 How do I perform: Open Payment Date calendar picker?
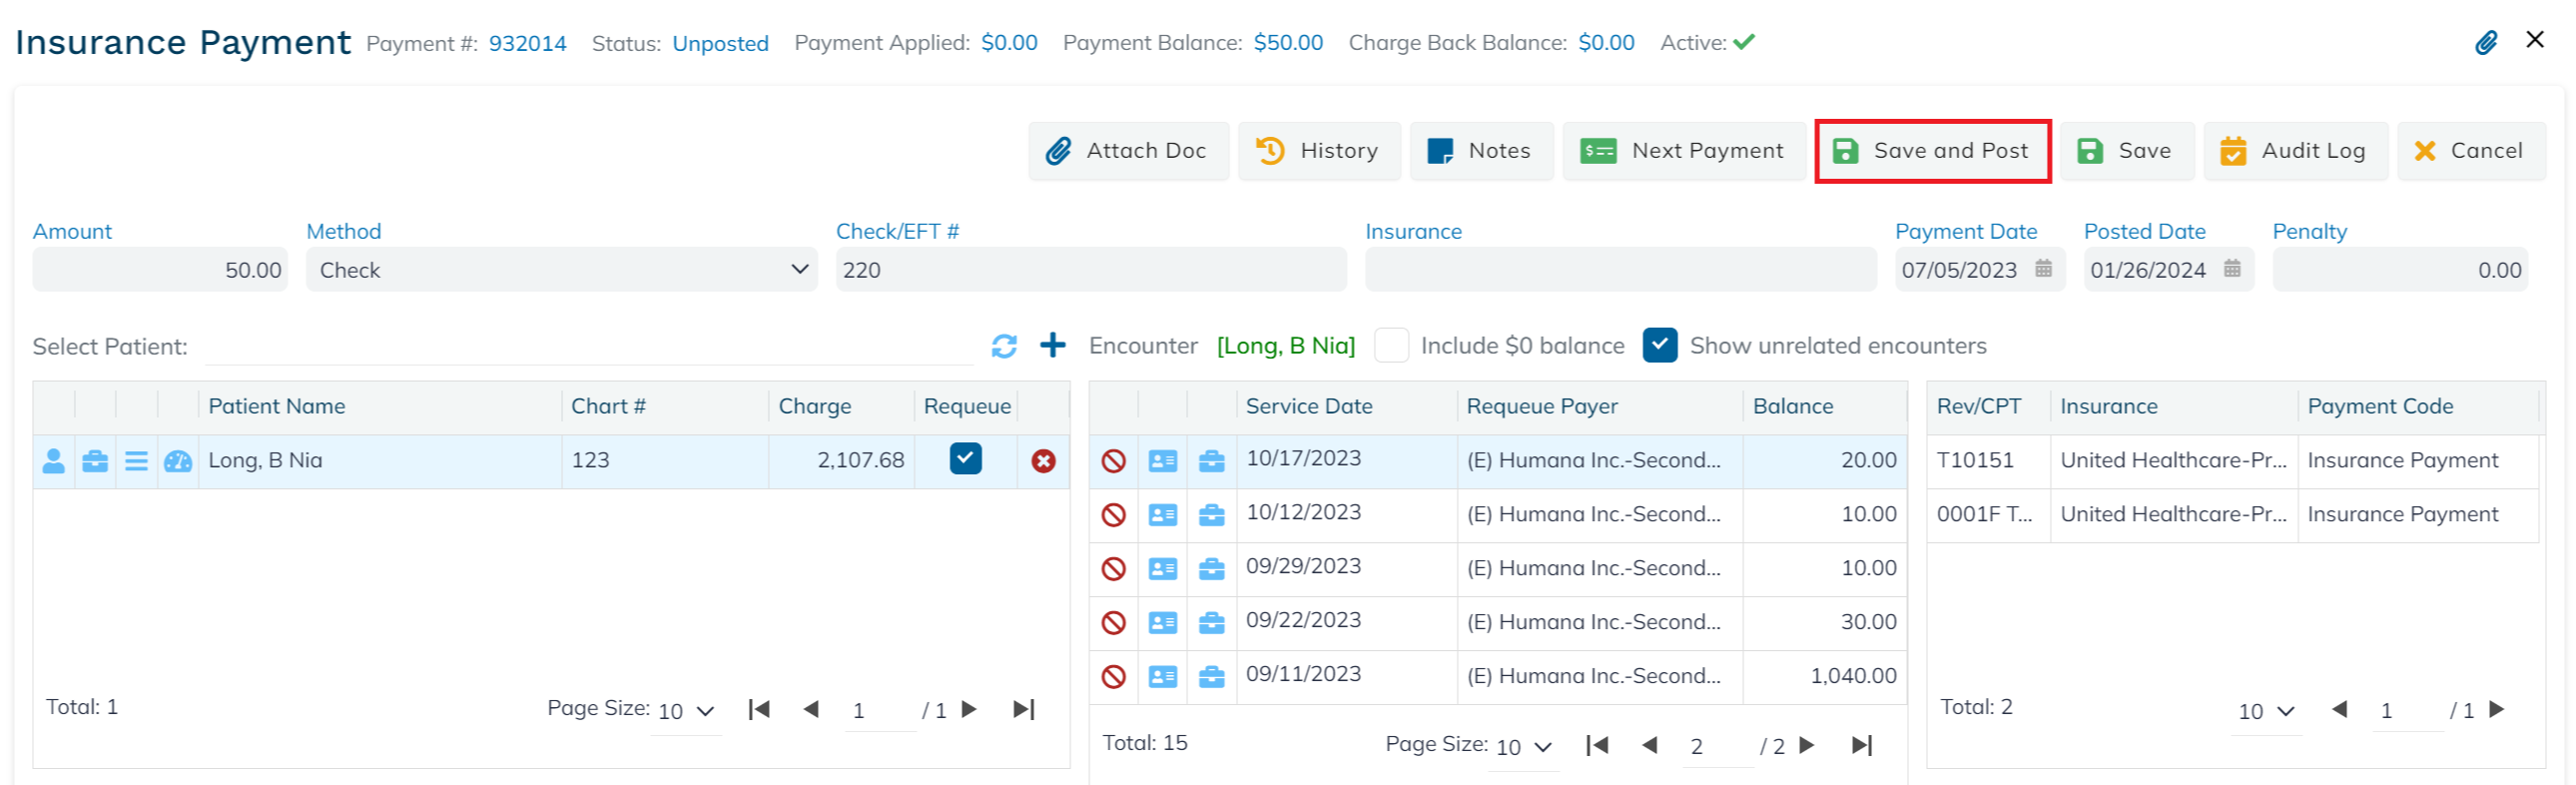(2044, 269)
